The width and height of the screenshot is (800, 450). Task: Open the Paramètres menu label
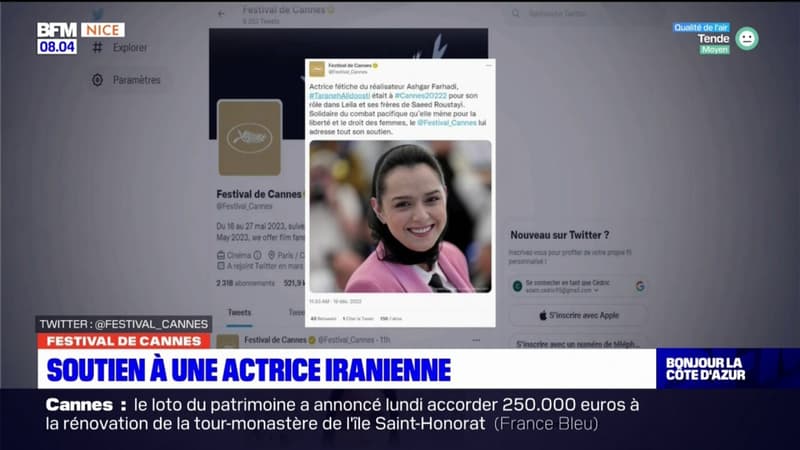click(137, 80)
